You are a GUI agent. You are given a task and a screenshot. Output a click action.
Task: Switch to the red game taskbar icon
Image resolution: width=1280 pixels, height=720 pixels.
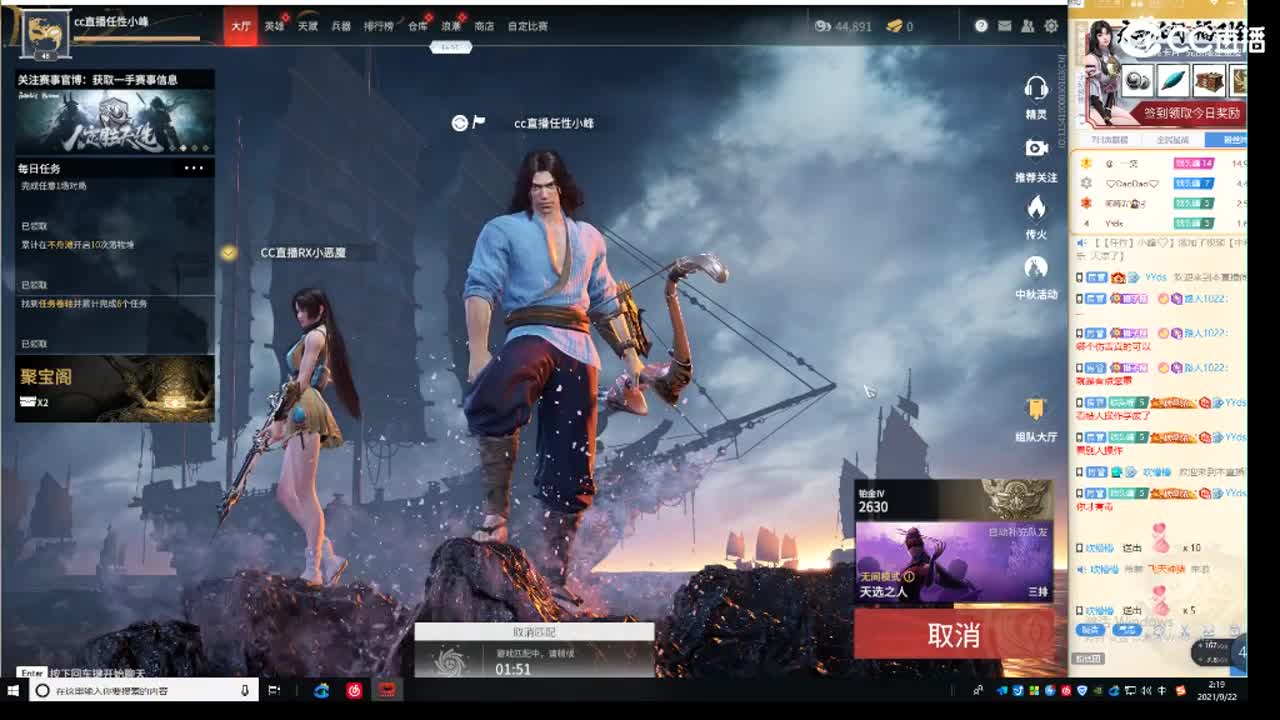[x=387, y=690]
